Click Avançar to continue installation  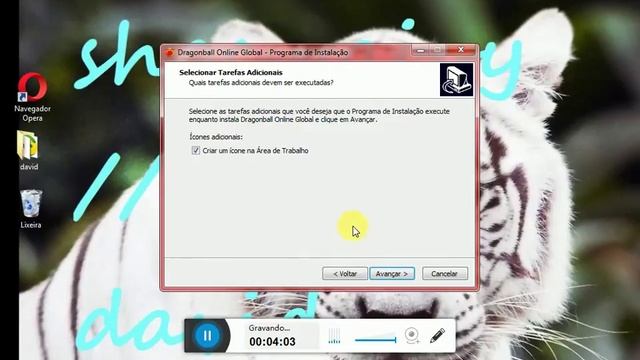tap(392, 273)
